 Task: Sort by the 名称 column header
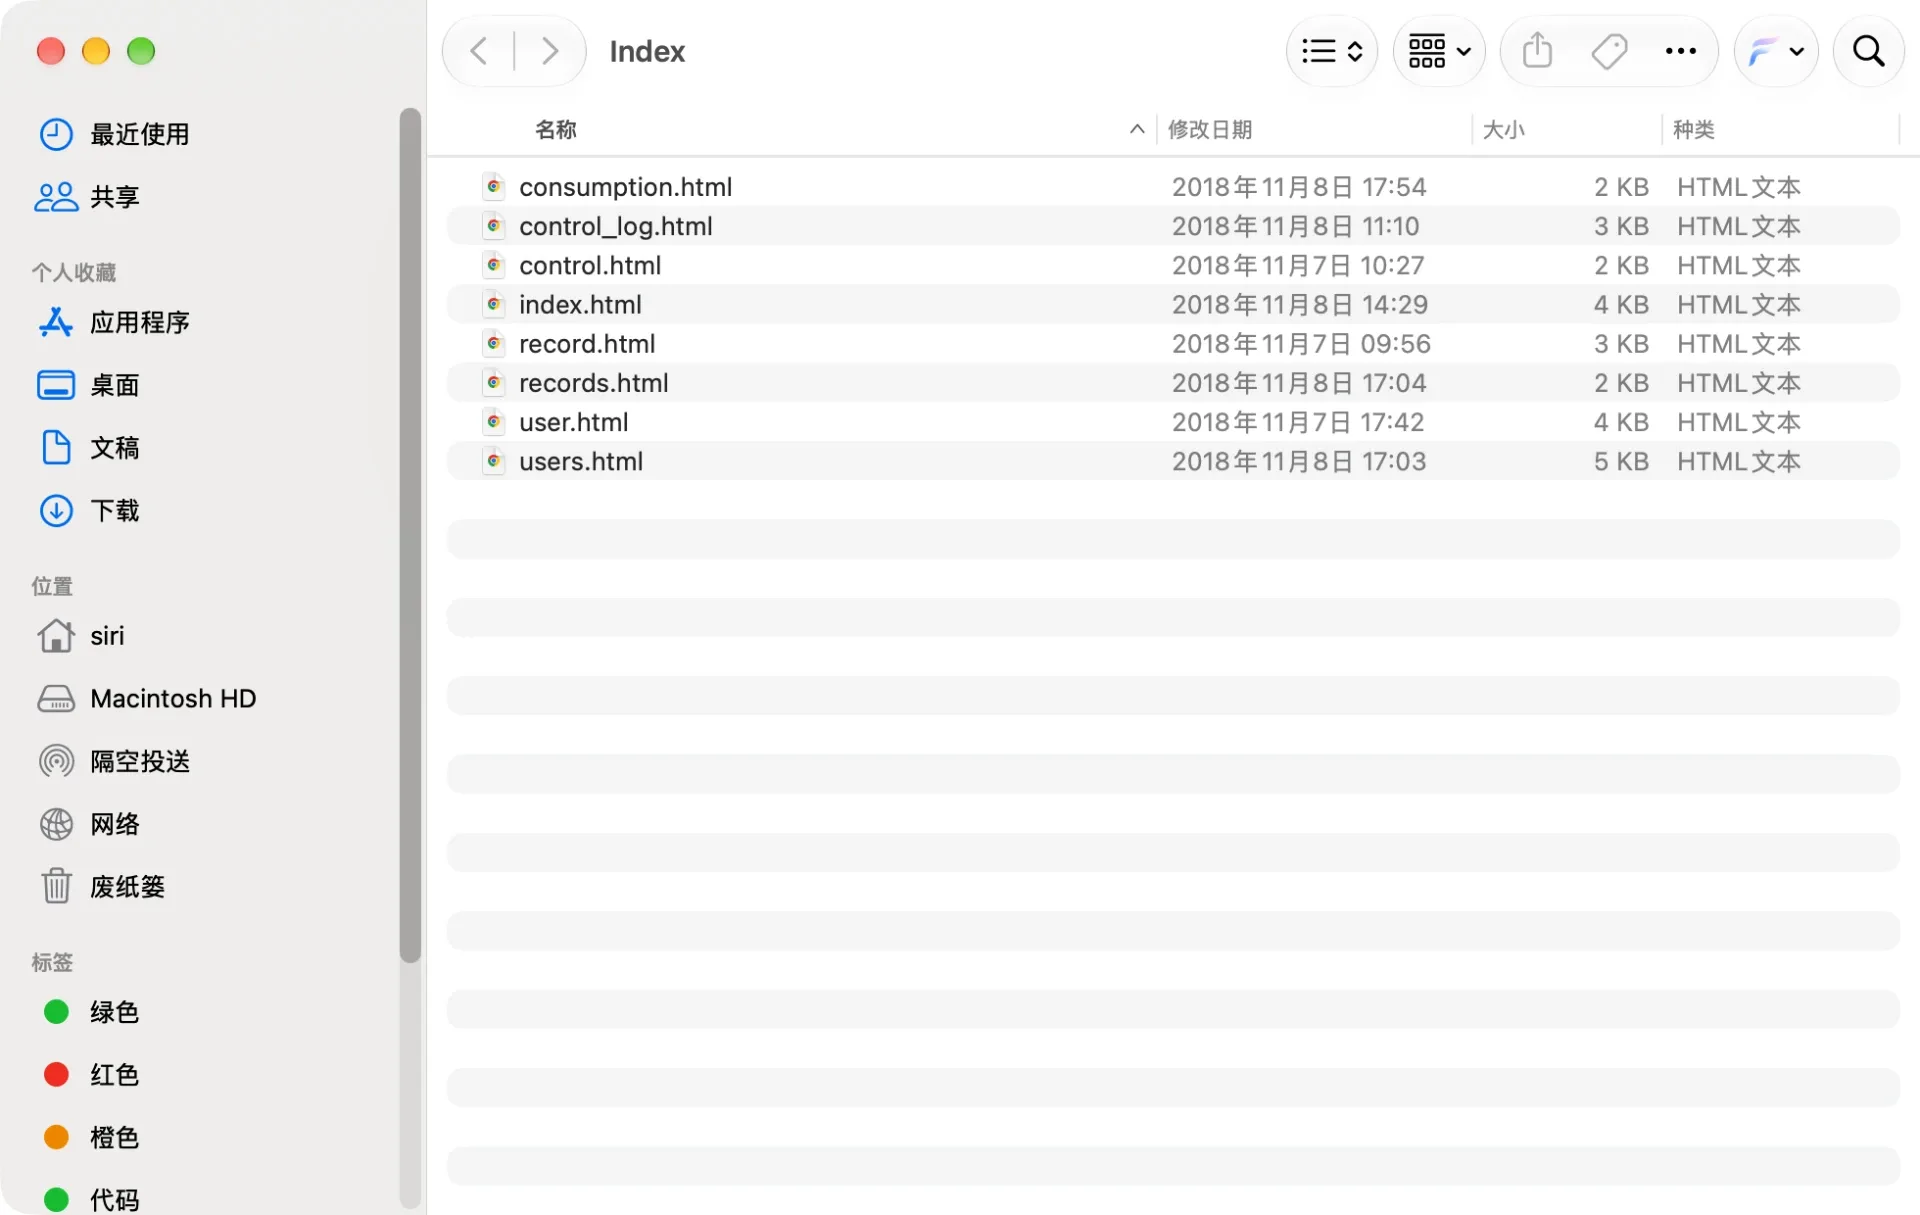556,130
